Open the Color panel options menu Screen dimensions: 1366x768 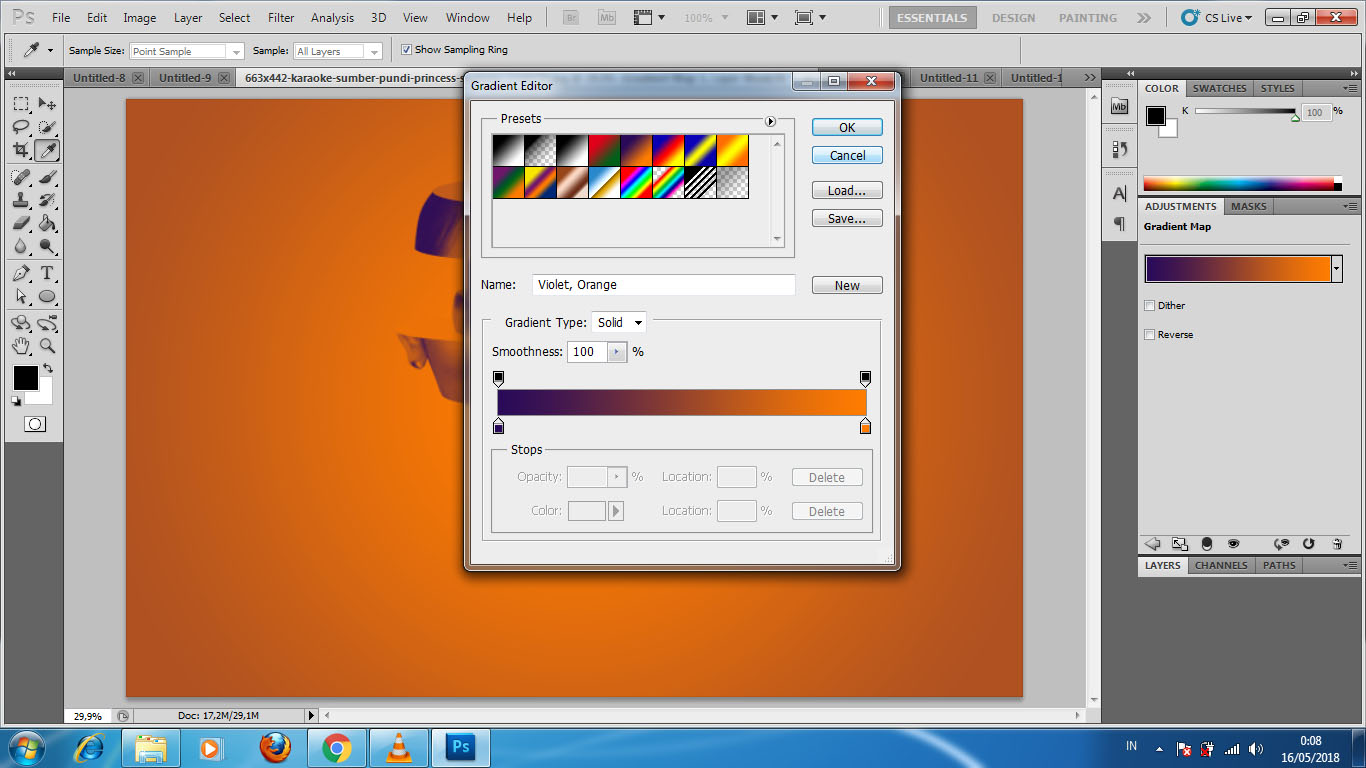(x=1350, y=89)
